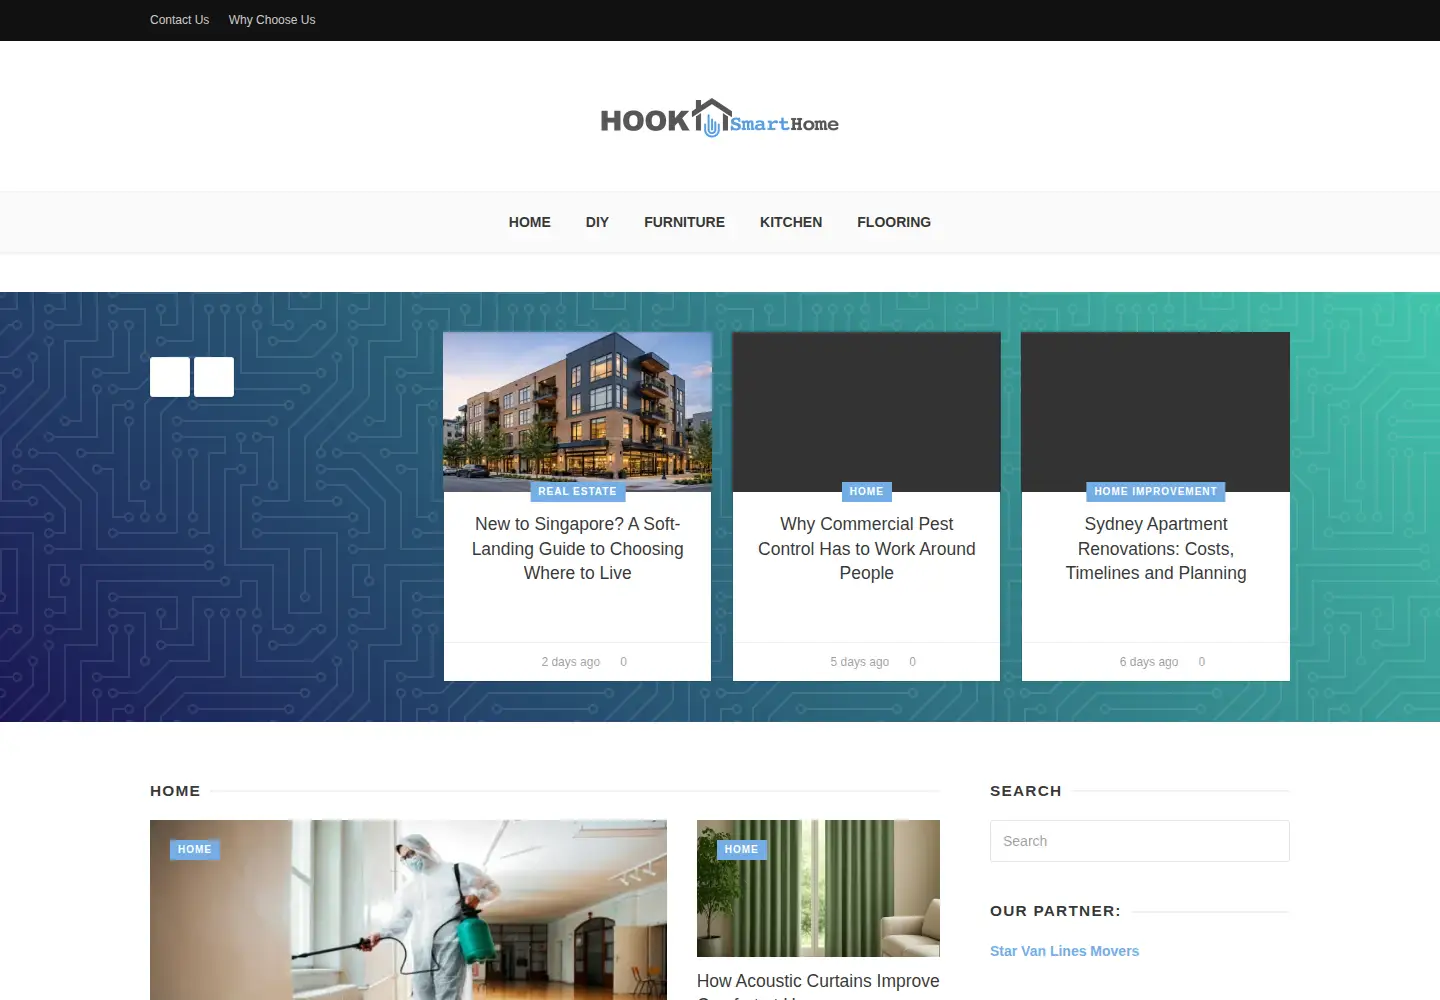Click into the Search input field

pyautogui.click(x=1139, y=841)
